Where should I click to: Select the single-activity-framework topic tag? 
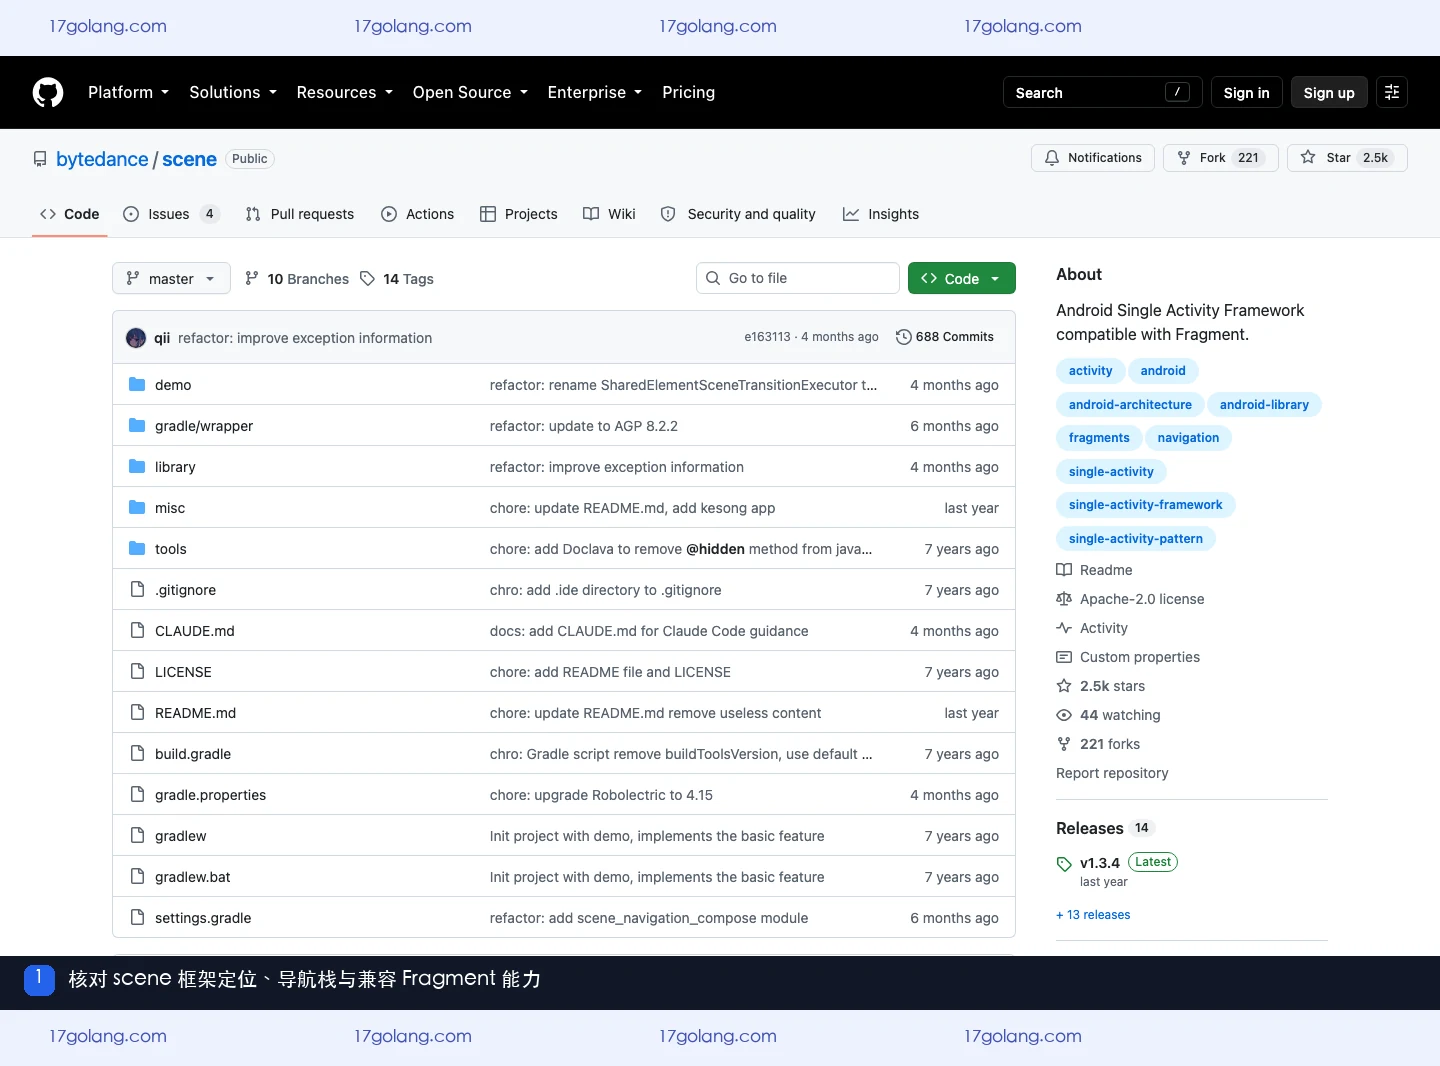[1146, 505]
